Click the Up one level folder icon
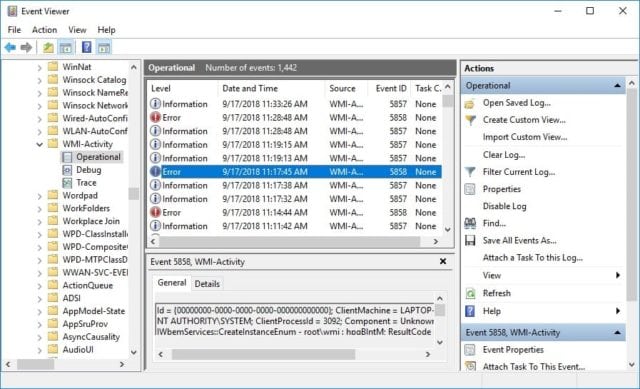 48,48
